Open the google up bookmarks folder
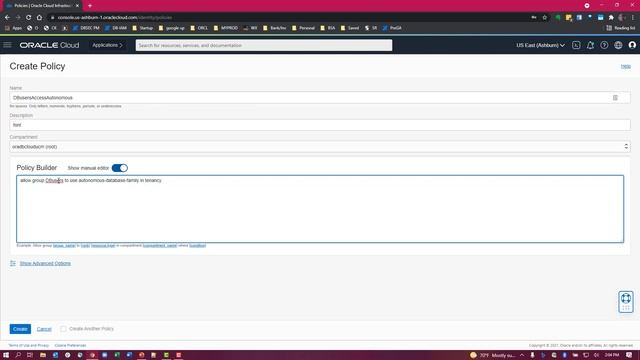Screen dimensions: 640x360 [x=171, y=28]
